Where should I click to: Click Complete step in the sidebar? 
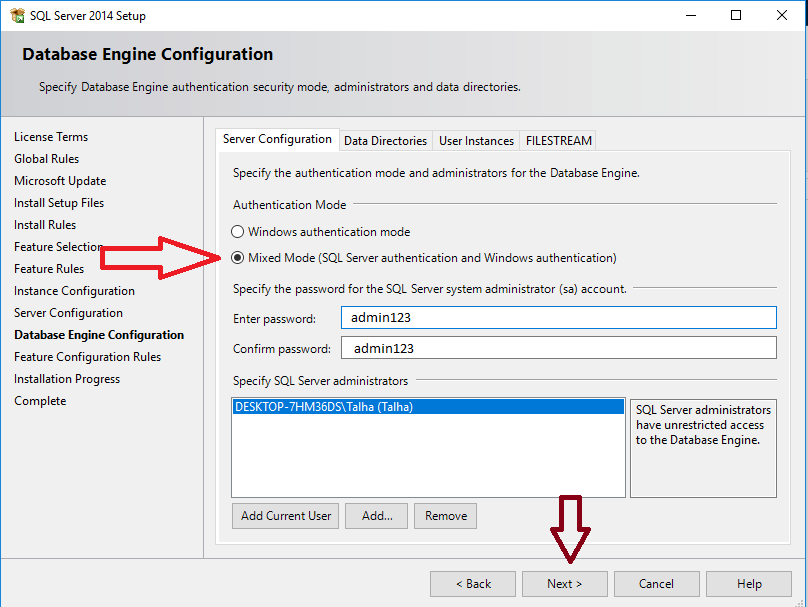[40, 401]
